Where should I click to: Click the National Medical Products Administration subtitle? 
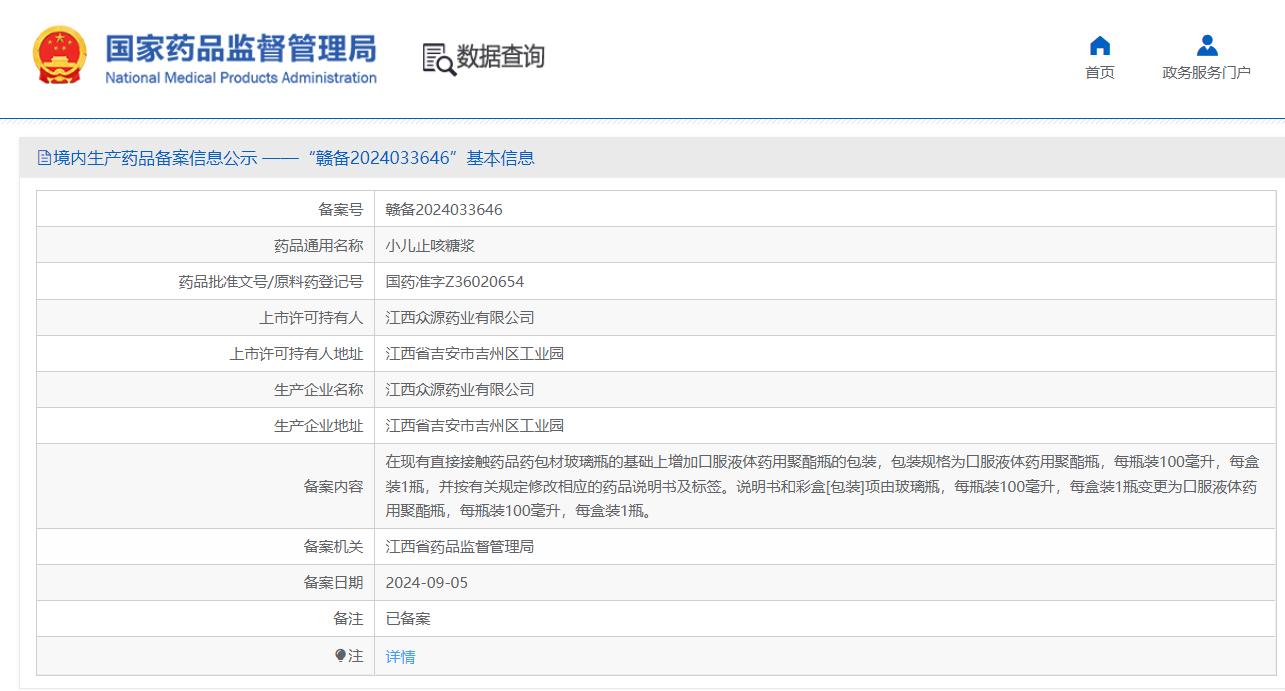pos(241,78)
